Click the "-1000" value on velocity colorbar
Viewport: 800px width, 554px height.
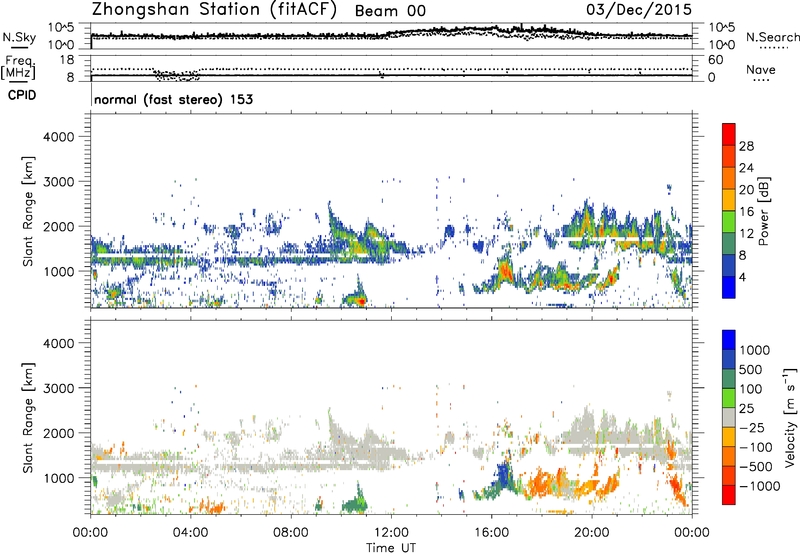[759, 486]
